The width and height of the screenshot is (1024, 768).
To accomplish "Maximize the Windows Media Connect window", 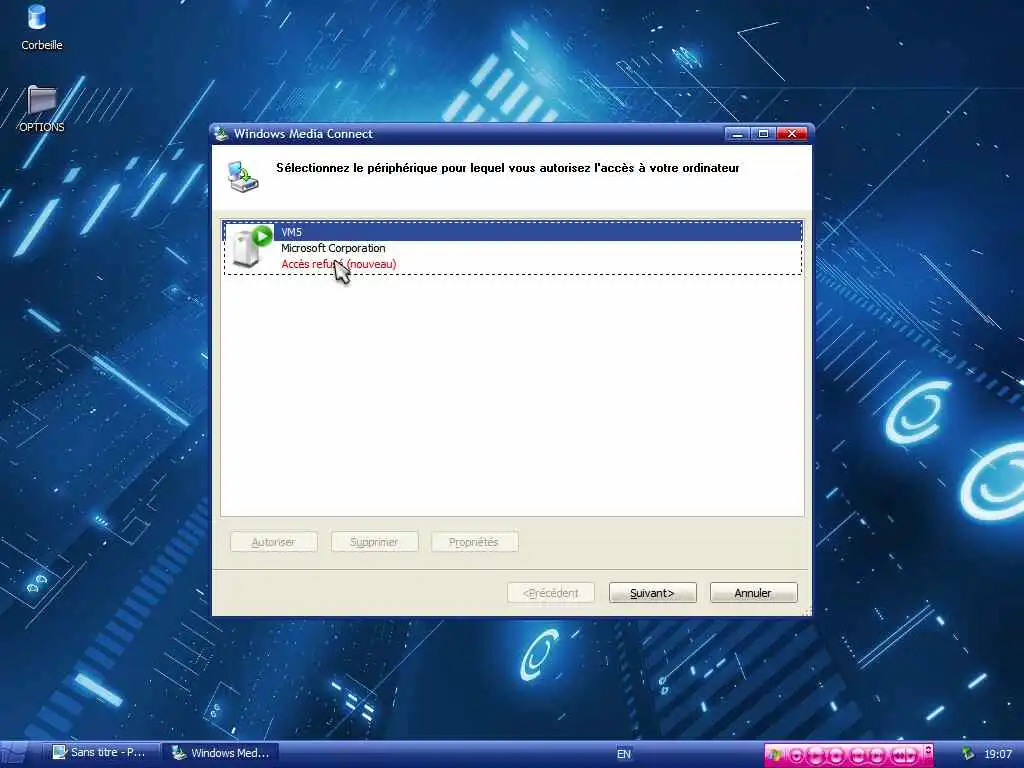I will point(763,134).
